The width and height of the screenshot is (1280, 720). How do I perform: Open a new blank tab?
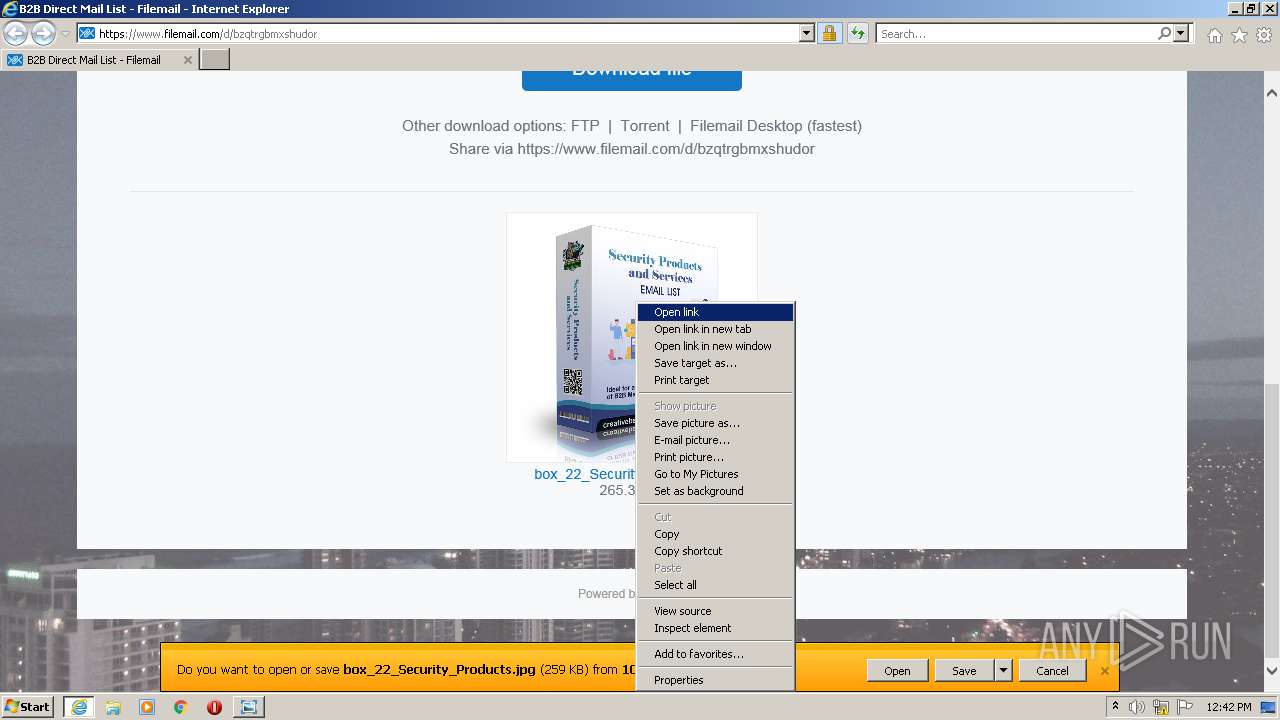point(215,60)
